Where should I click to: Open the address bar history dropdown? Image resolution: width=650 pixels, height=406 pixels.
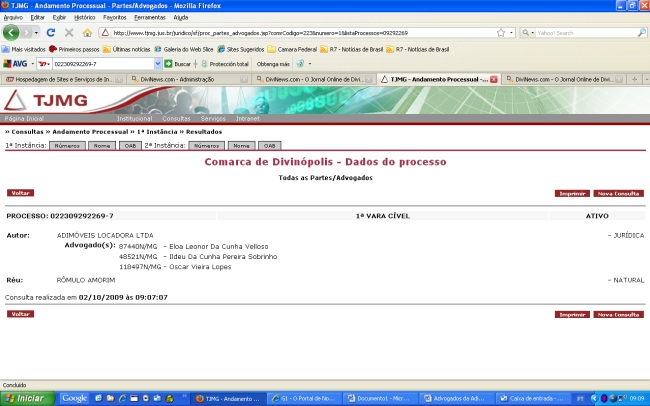(x=511, y=32)
